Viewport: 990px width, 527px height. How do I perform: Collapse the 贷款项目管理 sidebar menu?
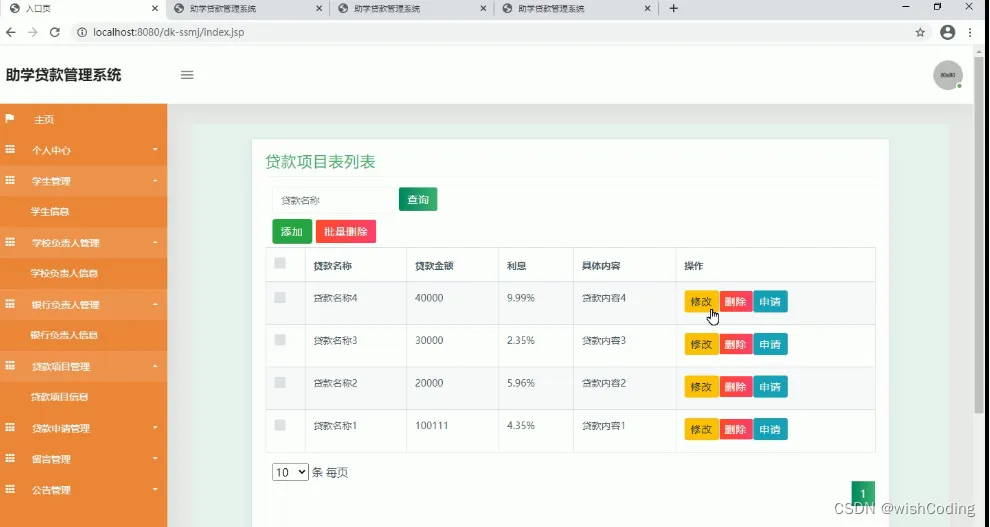coord(83,367)
